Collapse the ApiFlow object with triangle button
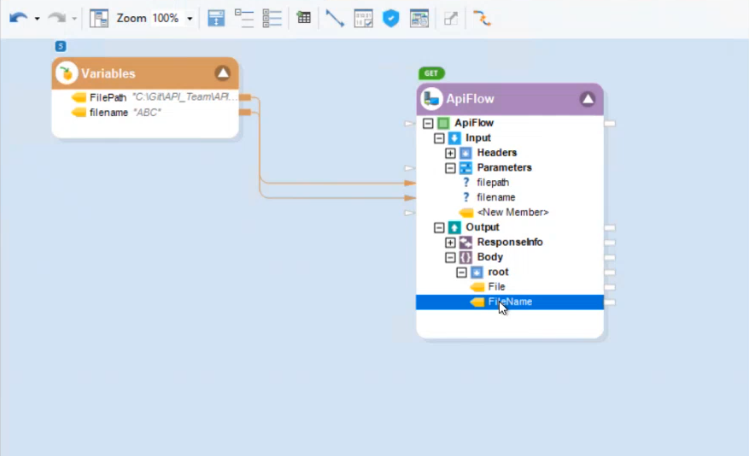 [x=588, y=99]
